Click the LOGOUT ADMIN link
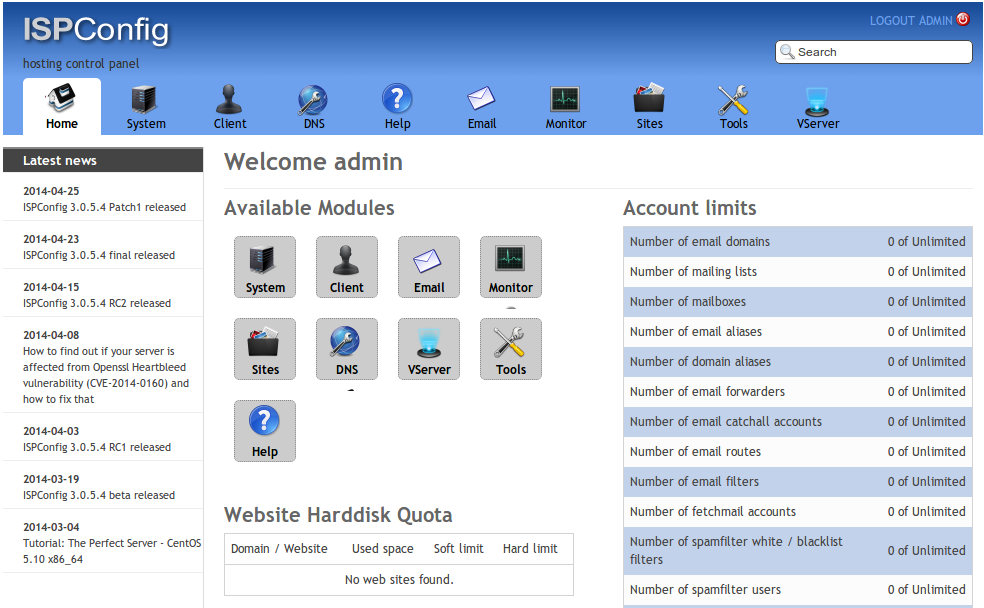Image resolution: width=984 pixels, height=608 pixels. pos(911,21)
